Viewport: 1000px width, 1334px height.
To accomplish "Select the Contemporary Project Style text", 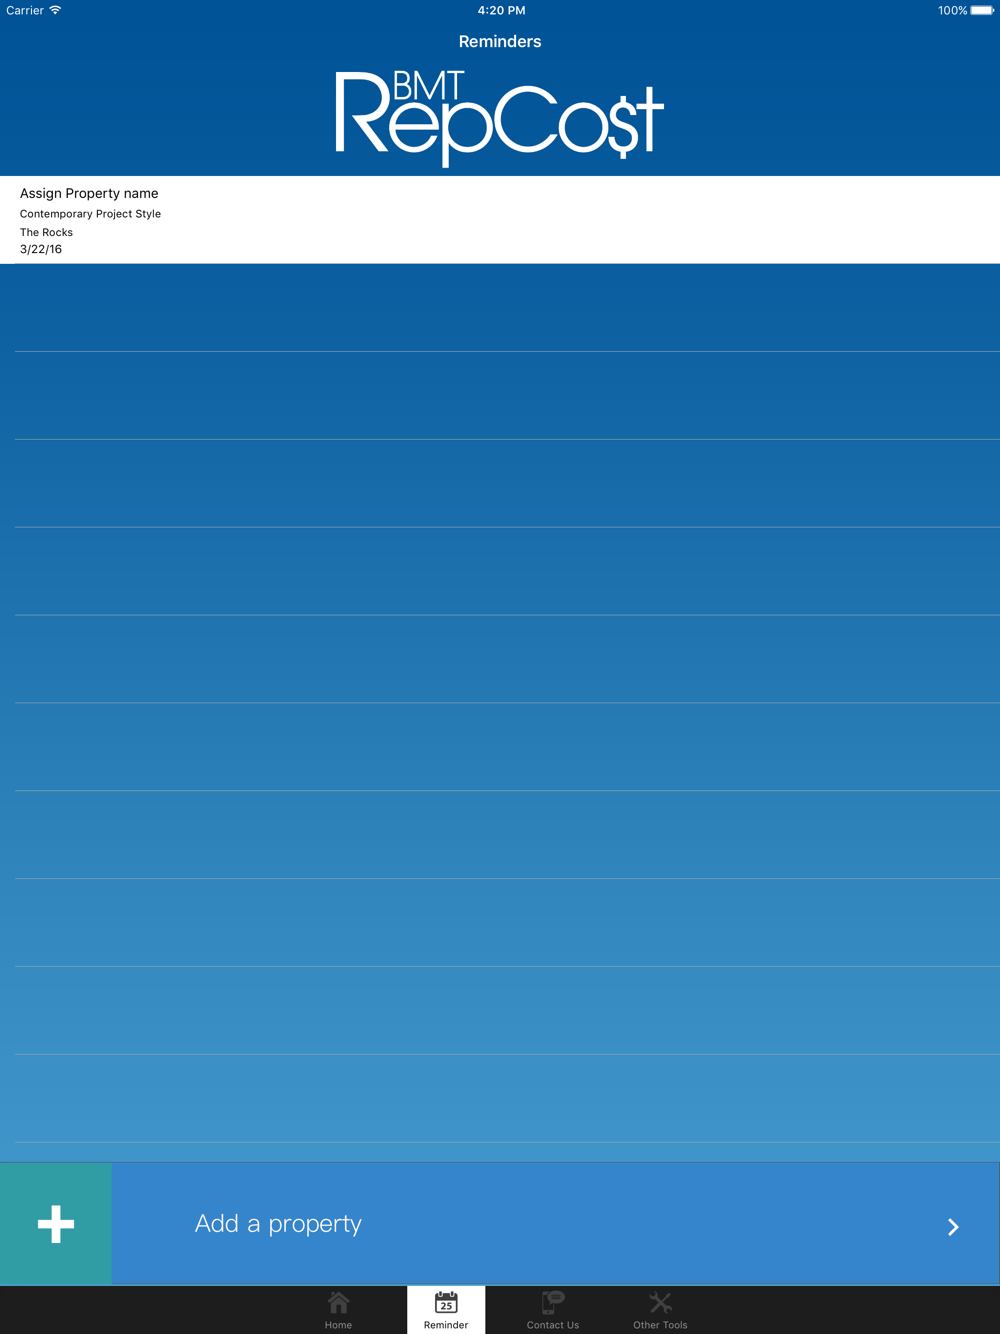I will (90, 214).
